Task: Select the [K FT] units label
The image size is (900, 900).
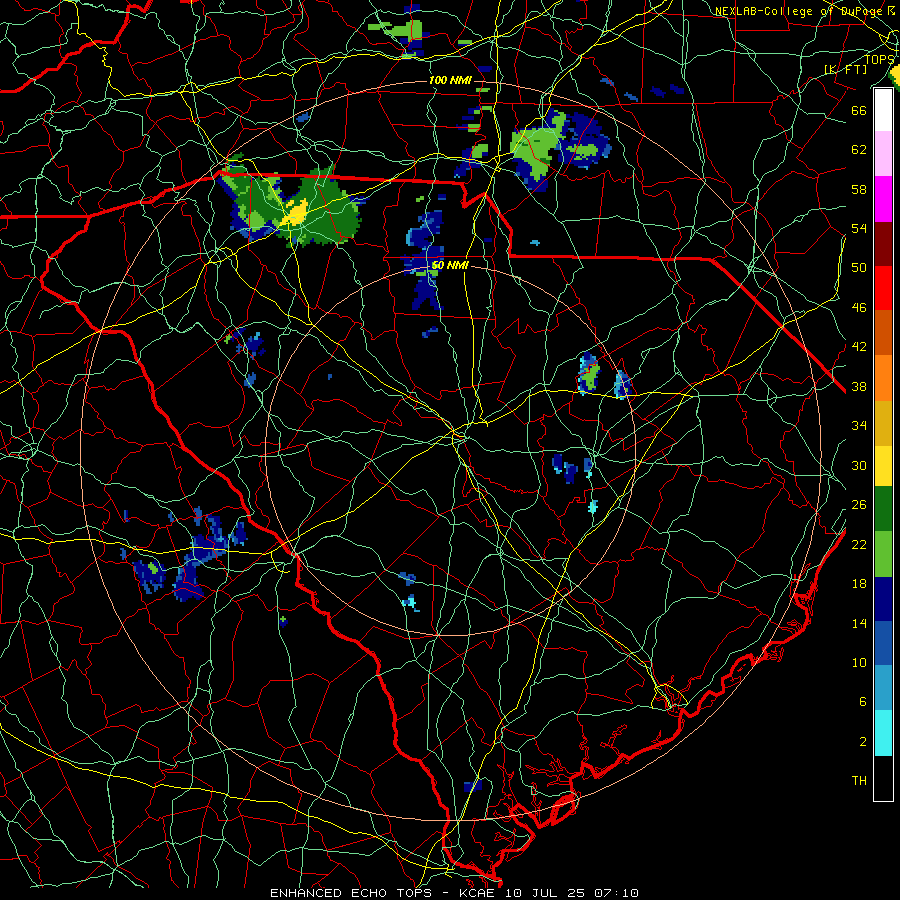Action: tap(846, 69)
